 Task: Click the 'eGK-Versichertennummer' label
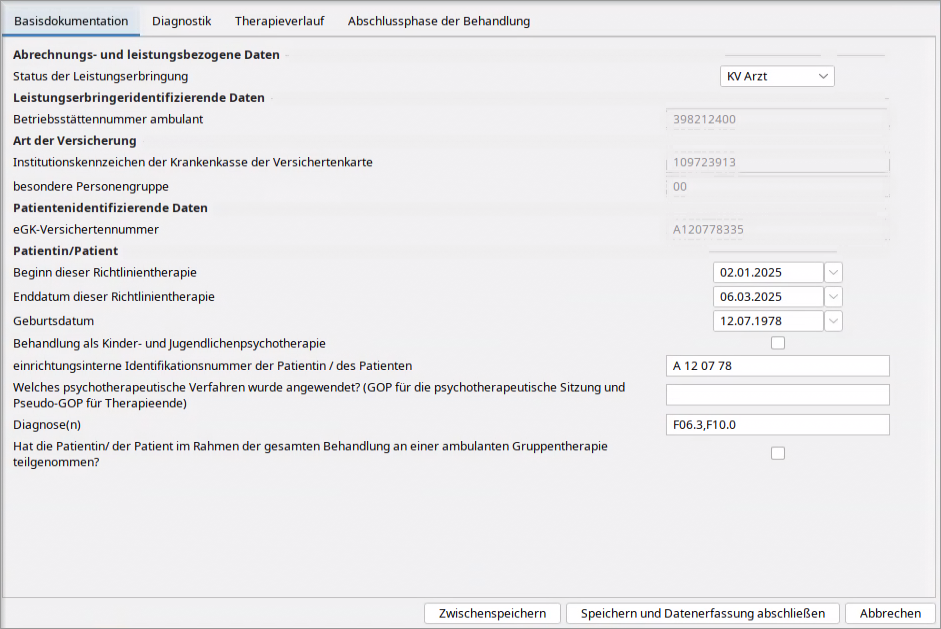click(x=86, y=229)
